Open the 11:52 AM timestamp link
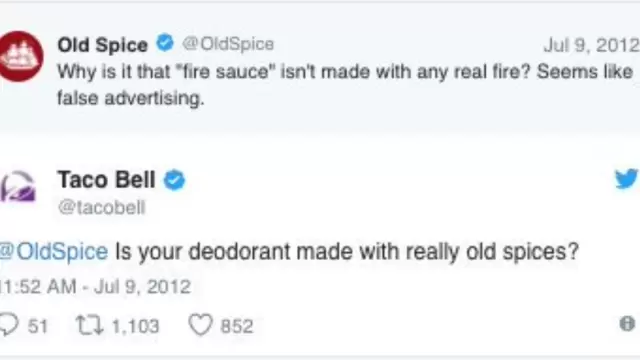 tap(96, 287)
